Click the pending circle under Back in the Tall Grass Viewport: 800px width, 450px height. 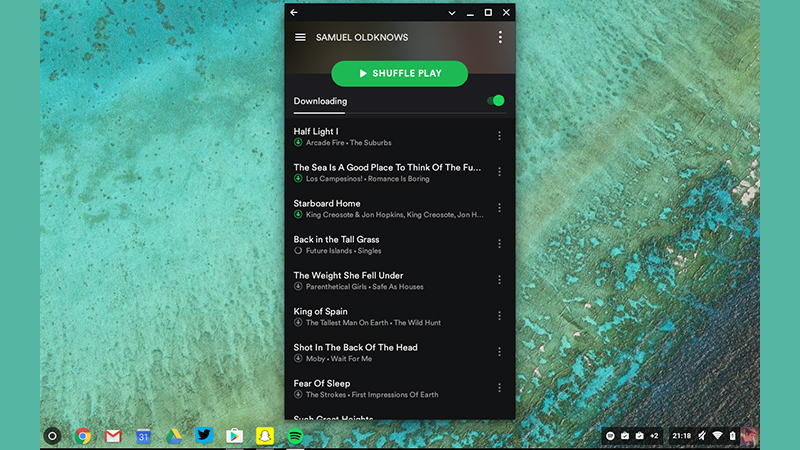[x=298, y=251]
